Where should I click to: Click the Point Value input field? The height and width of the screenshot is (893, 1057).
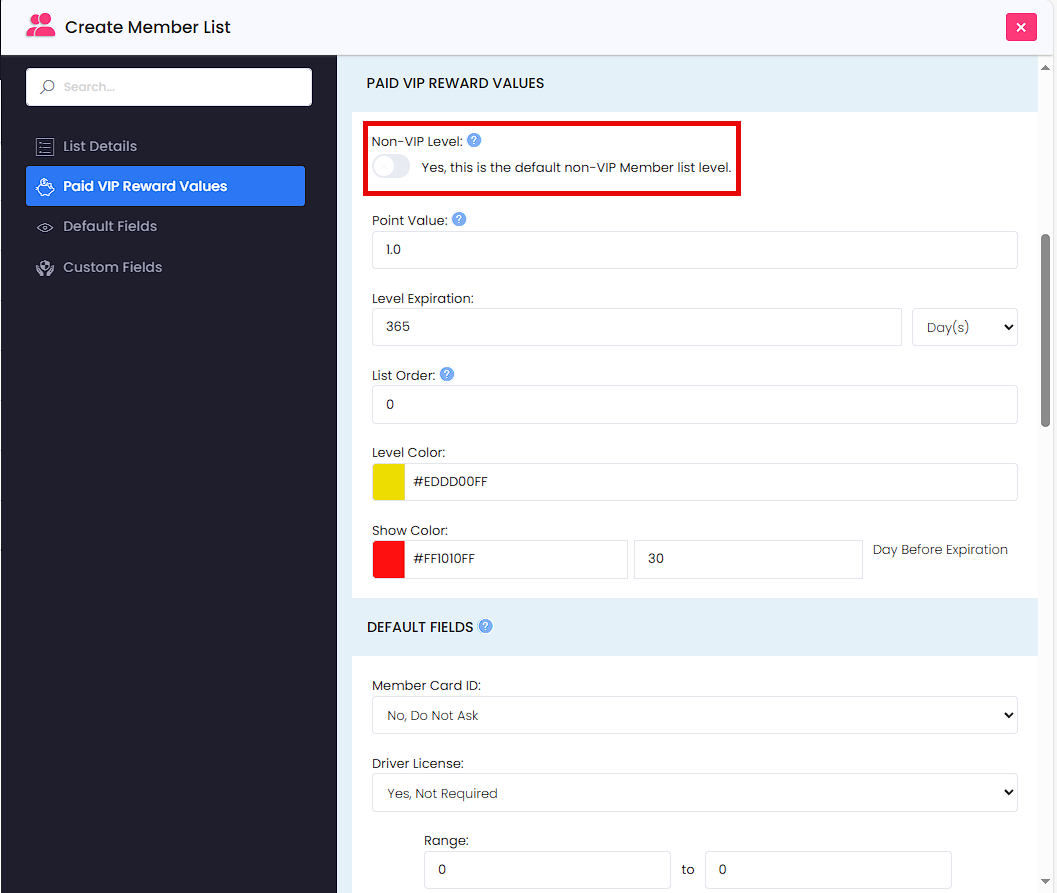[694, 250]
